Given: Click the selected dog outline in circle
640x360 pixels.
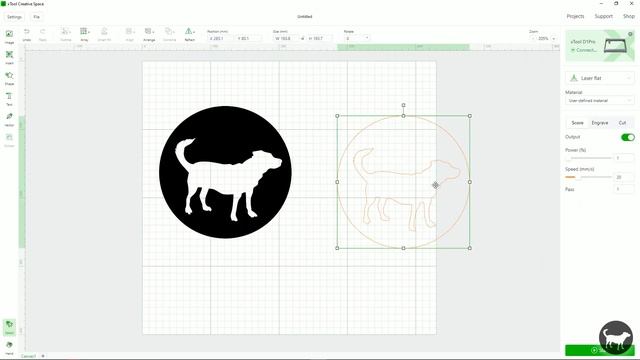Looking at the screenshot, I should (403, 182).
